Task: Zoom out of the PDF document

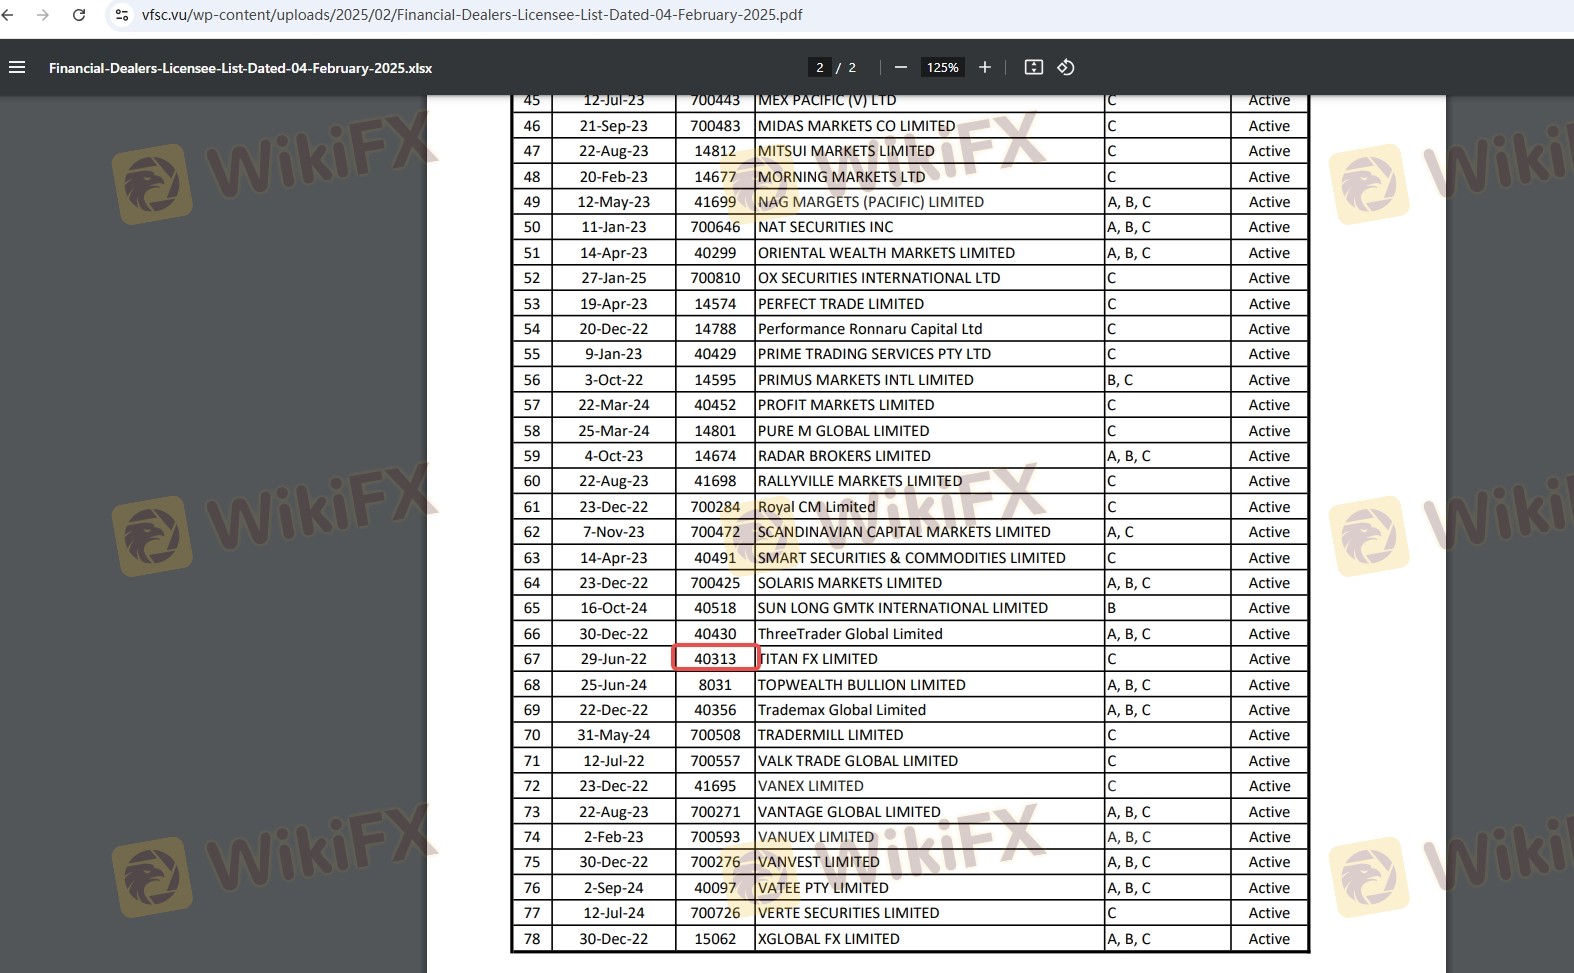Action: click(x=901, y=67)
